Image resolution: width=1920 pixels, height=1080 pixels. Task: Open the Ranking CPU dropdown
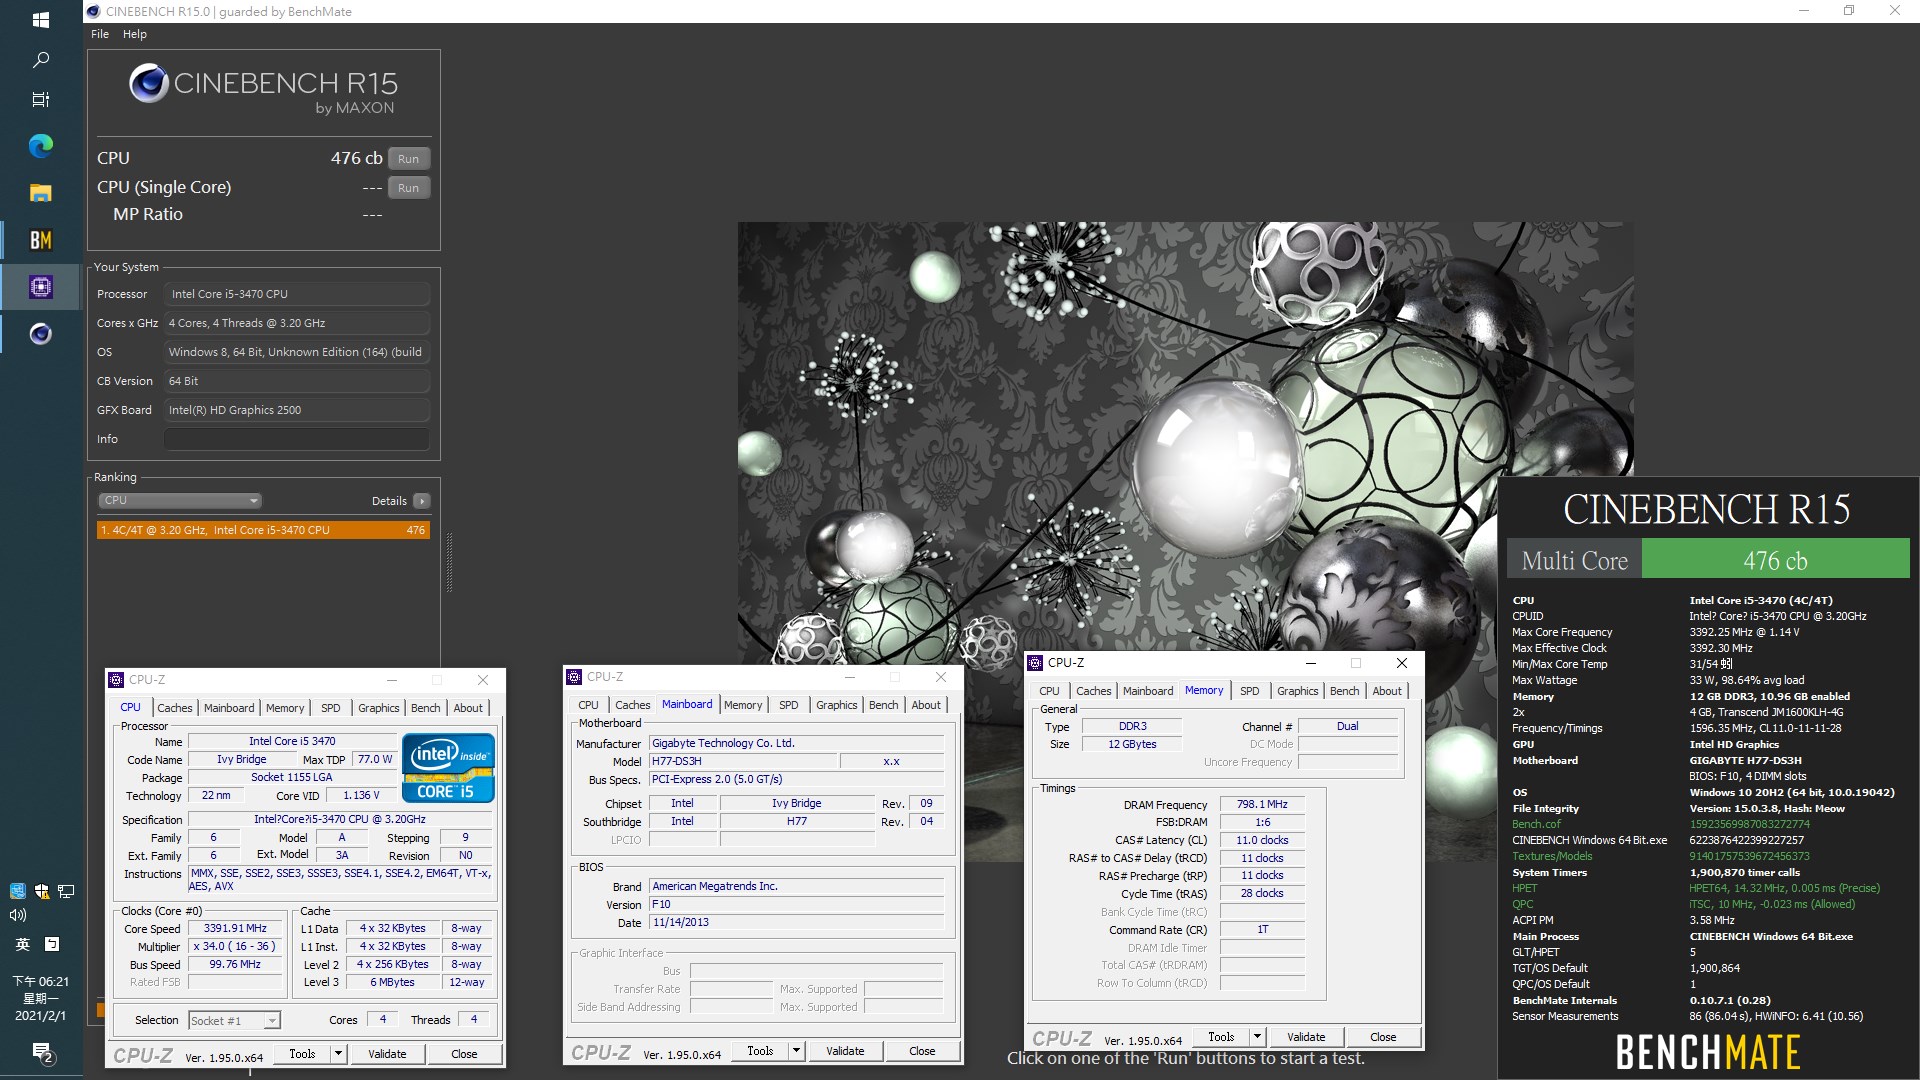[180, 500]
